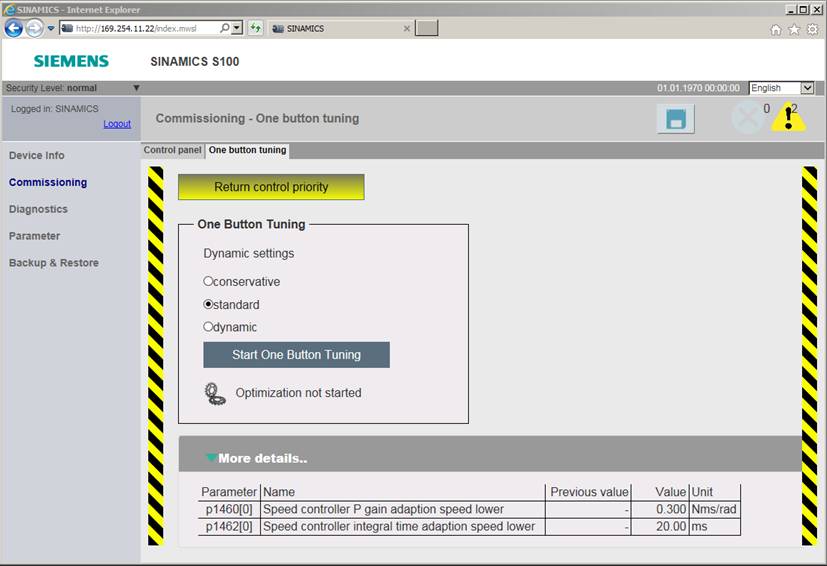
Task: Click the optimization gear status icon
Action: coord(215,394)
